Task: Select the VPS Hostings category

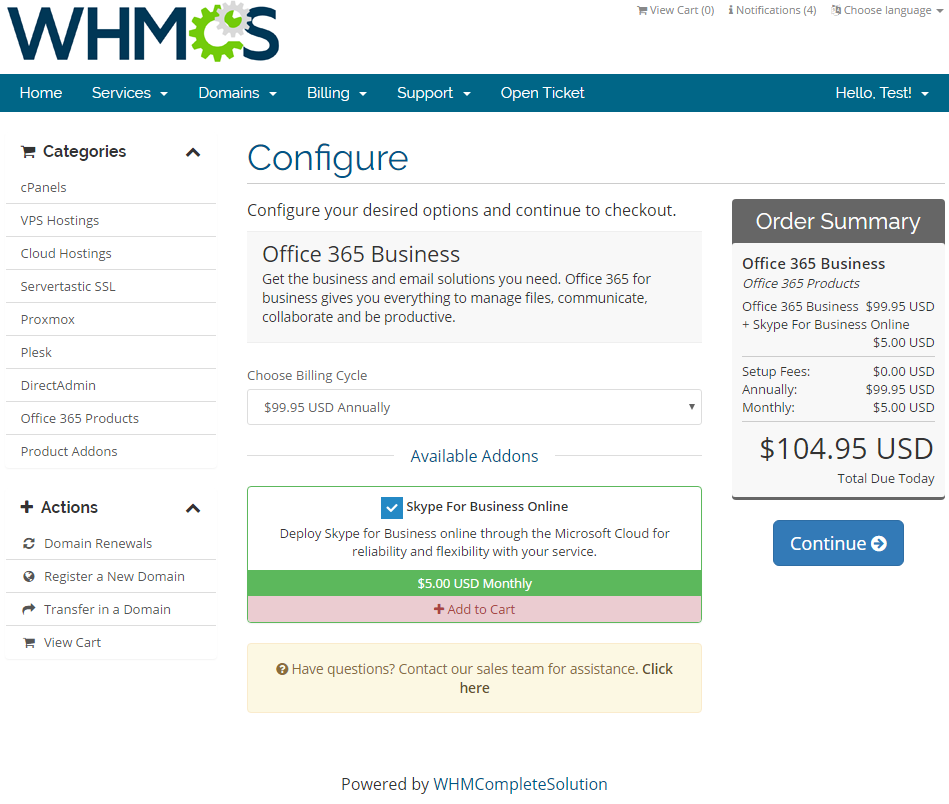Action: (x=111, y=220)
